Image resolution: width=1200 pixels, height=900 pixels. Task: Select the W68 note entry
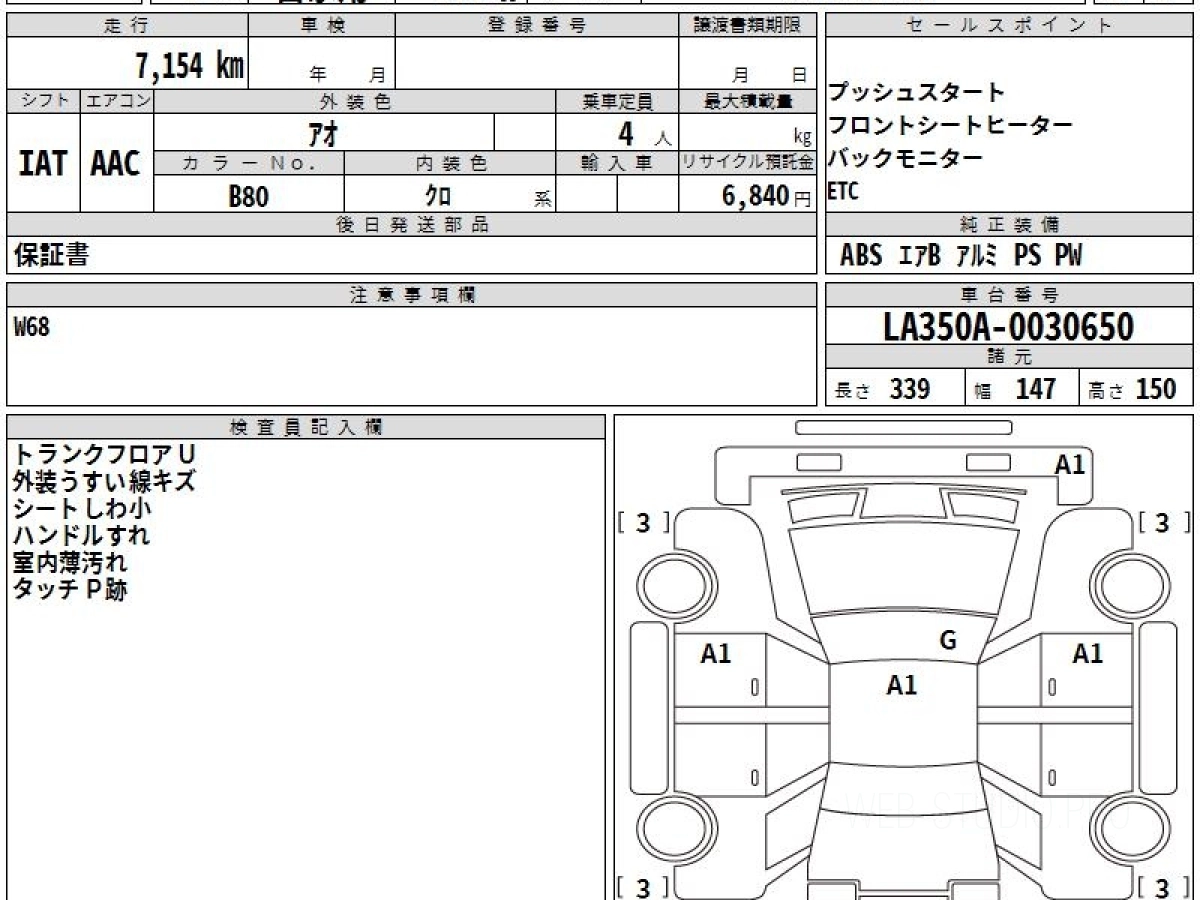click(x=32, y=326)
